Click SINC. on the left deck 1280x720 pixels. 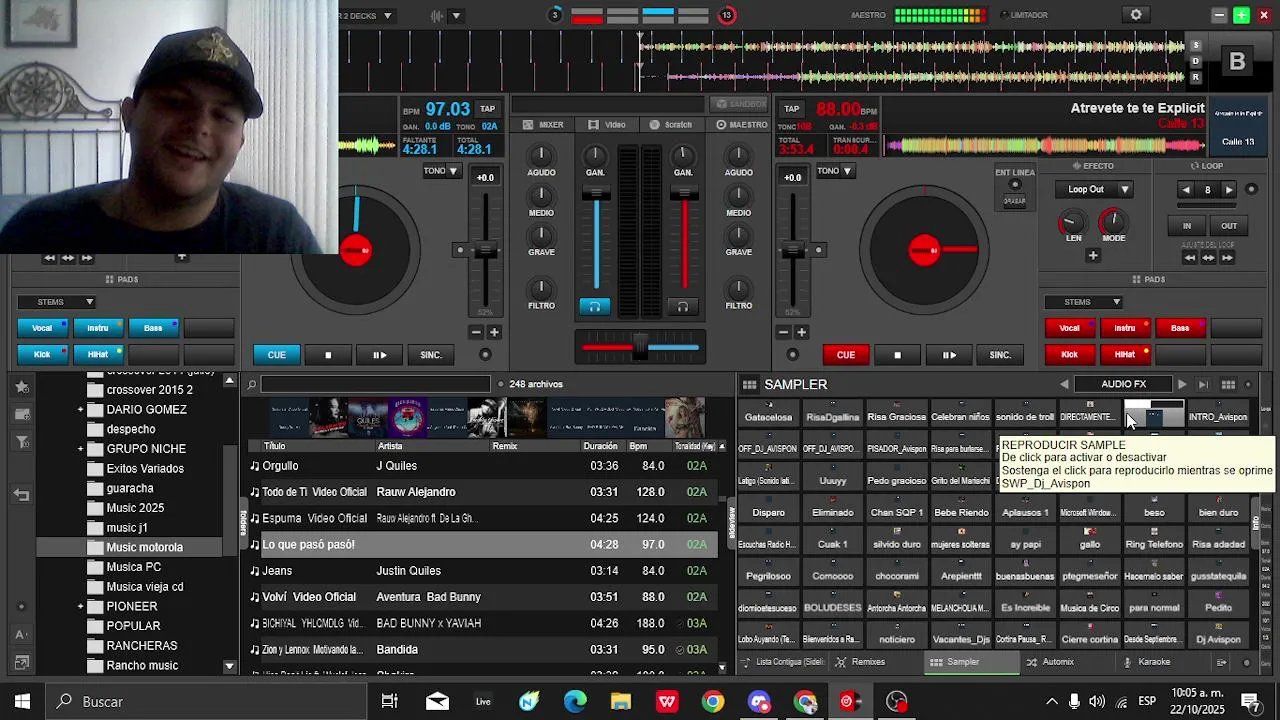[x=431, y=355]
